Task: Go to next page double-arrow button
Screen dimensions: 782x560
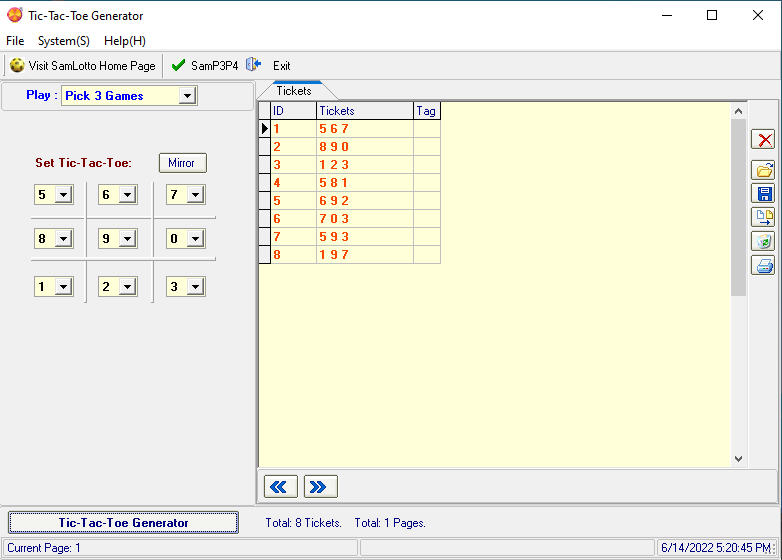Action: click(x=320, y=486)
